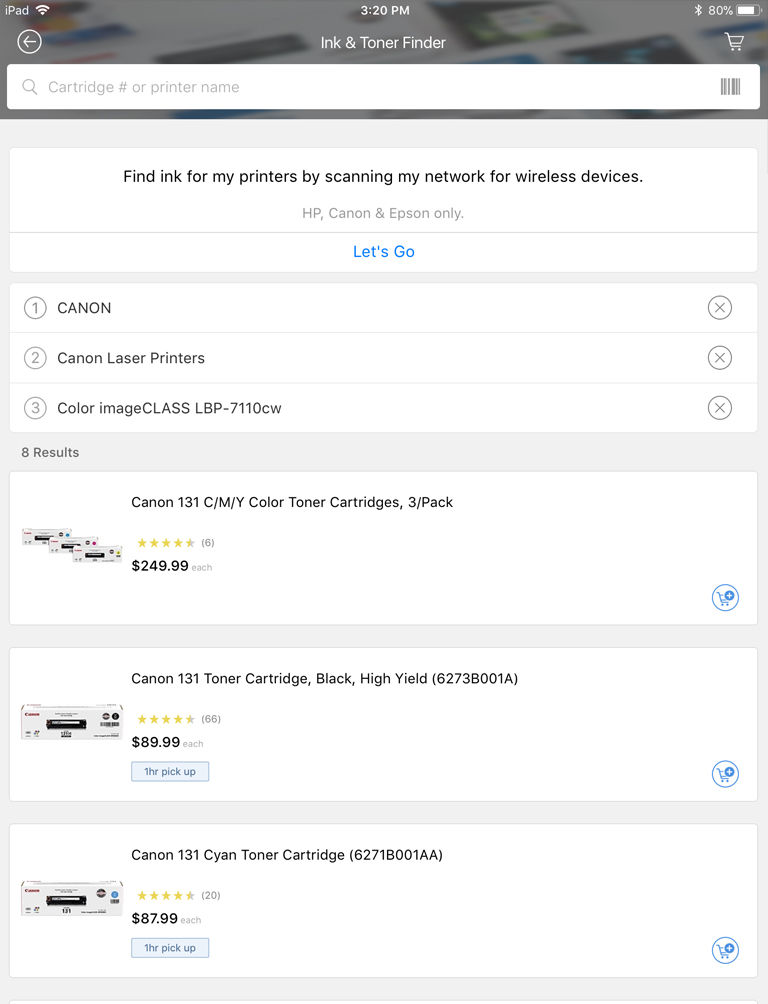Click the search magnifier icon
This screenshot has width=768, height=1004.
(x=29, y=86)
